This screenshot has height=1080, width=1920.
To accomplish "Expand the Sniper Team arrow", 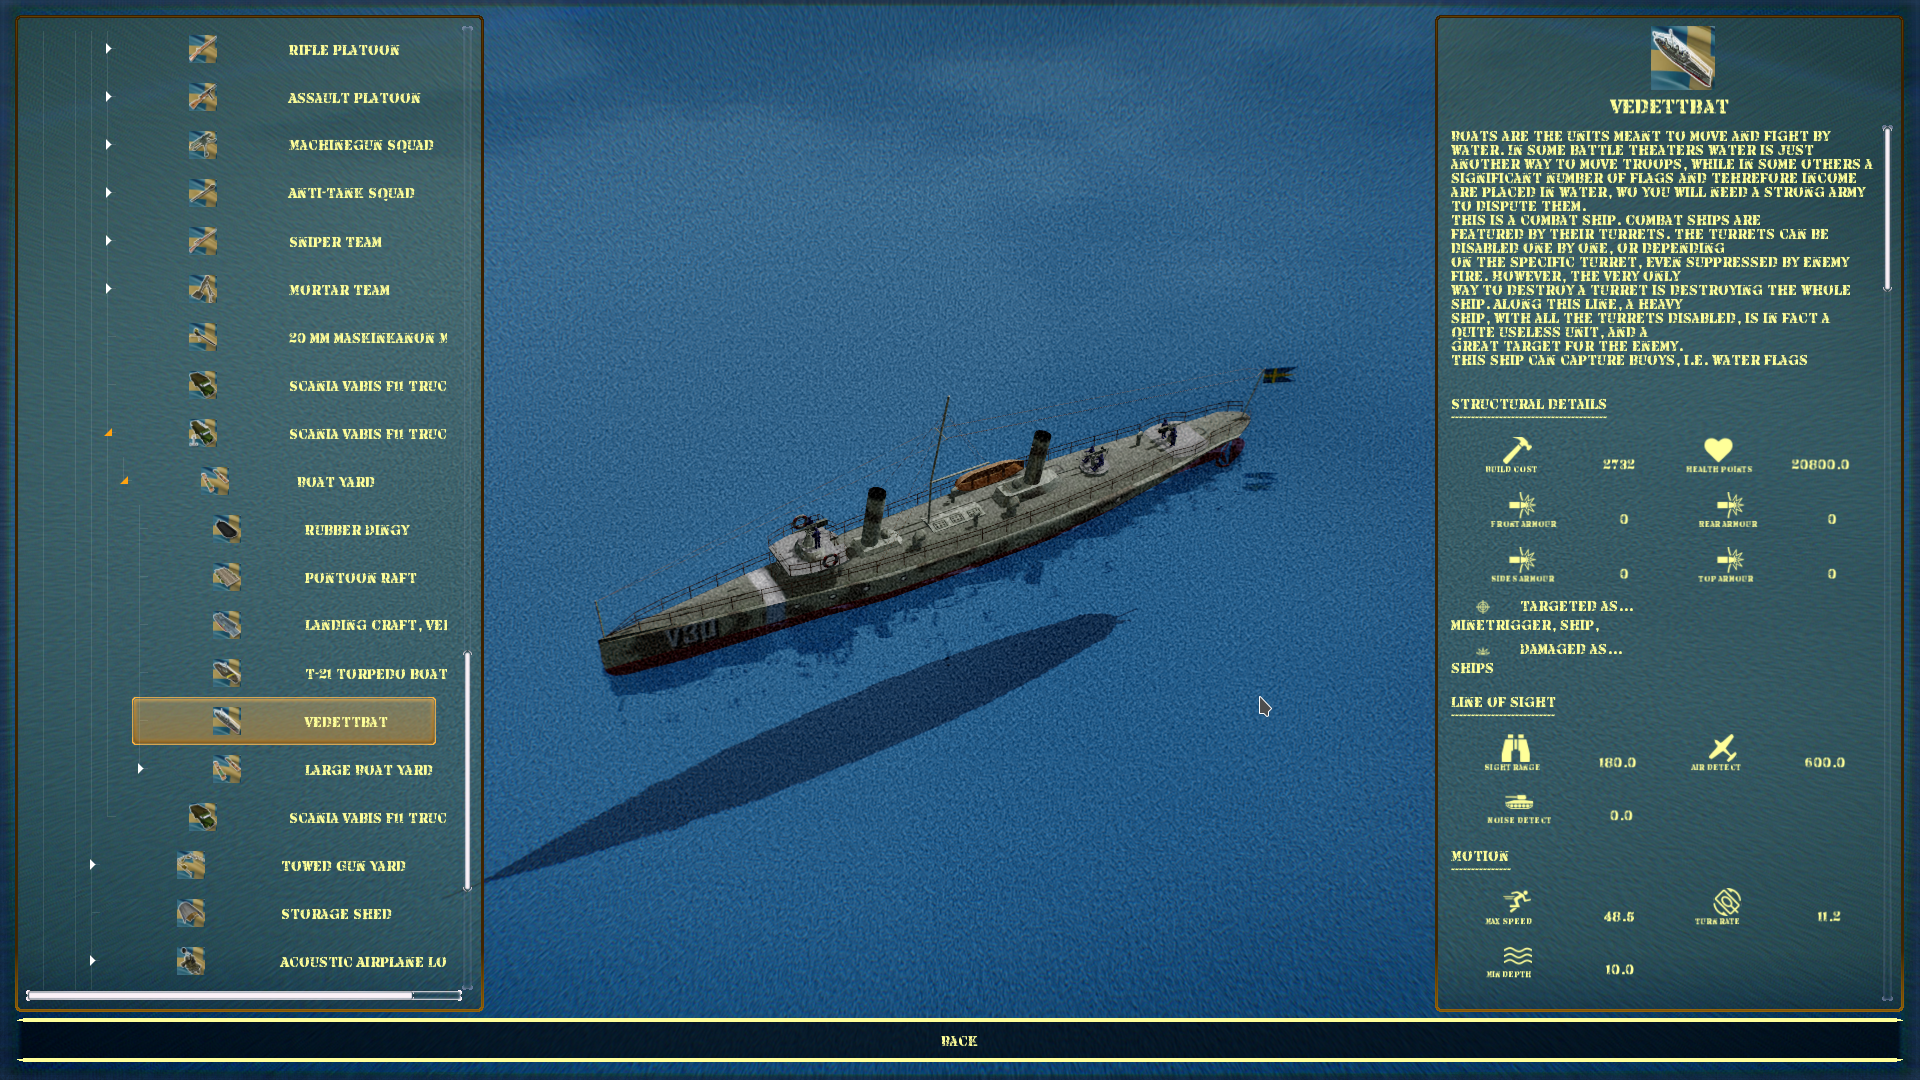I will point(108,241).
